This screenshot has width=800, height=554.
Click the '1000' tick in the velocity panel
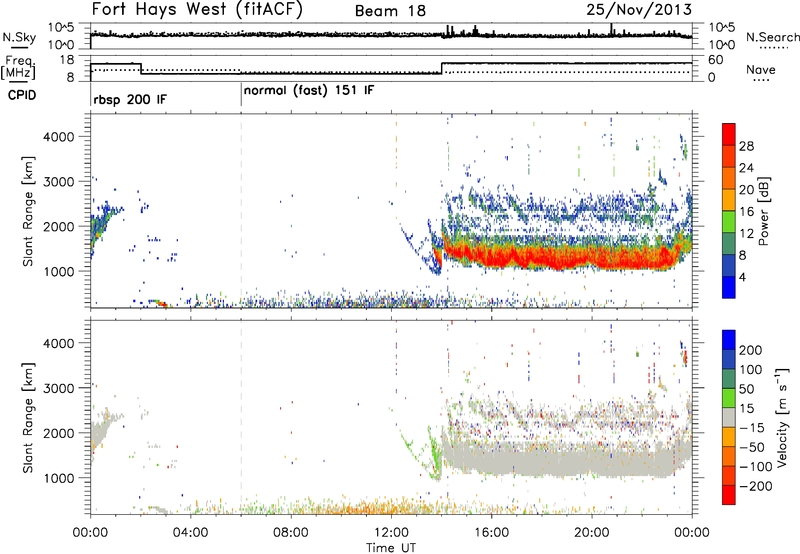point(58,478)
